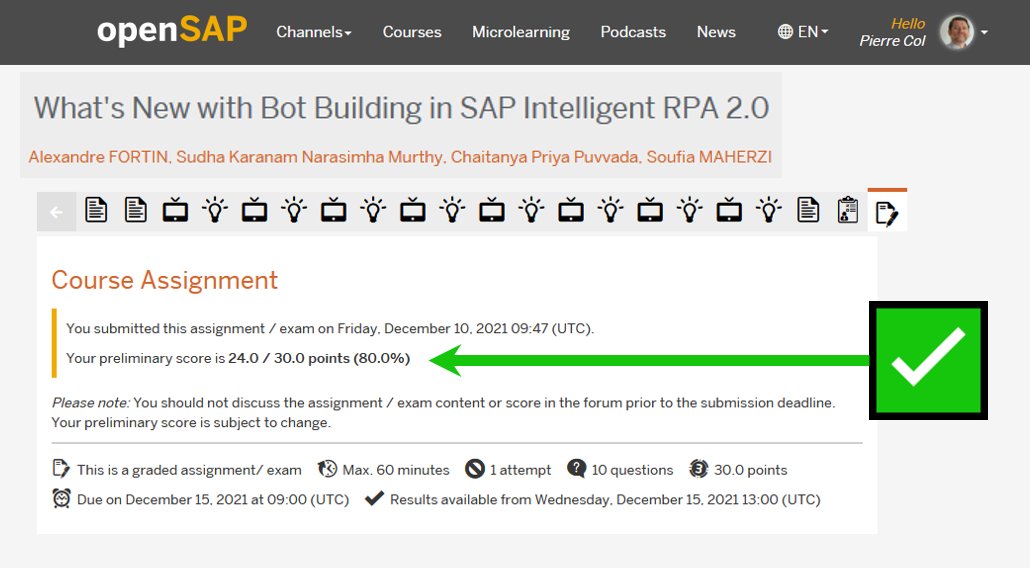The image size is (1030, 568).
Task: Open the seventh lightbulb self-test icon
Action: (690, 210)
